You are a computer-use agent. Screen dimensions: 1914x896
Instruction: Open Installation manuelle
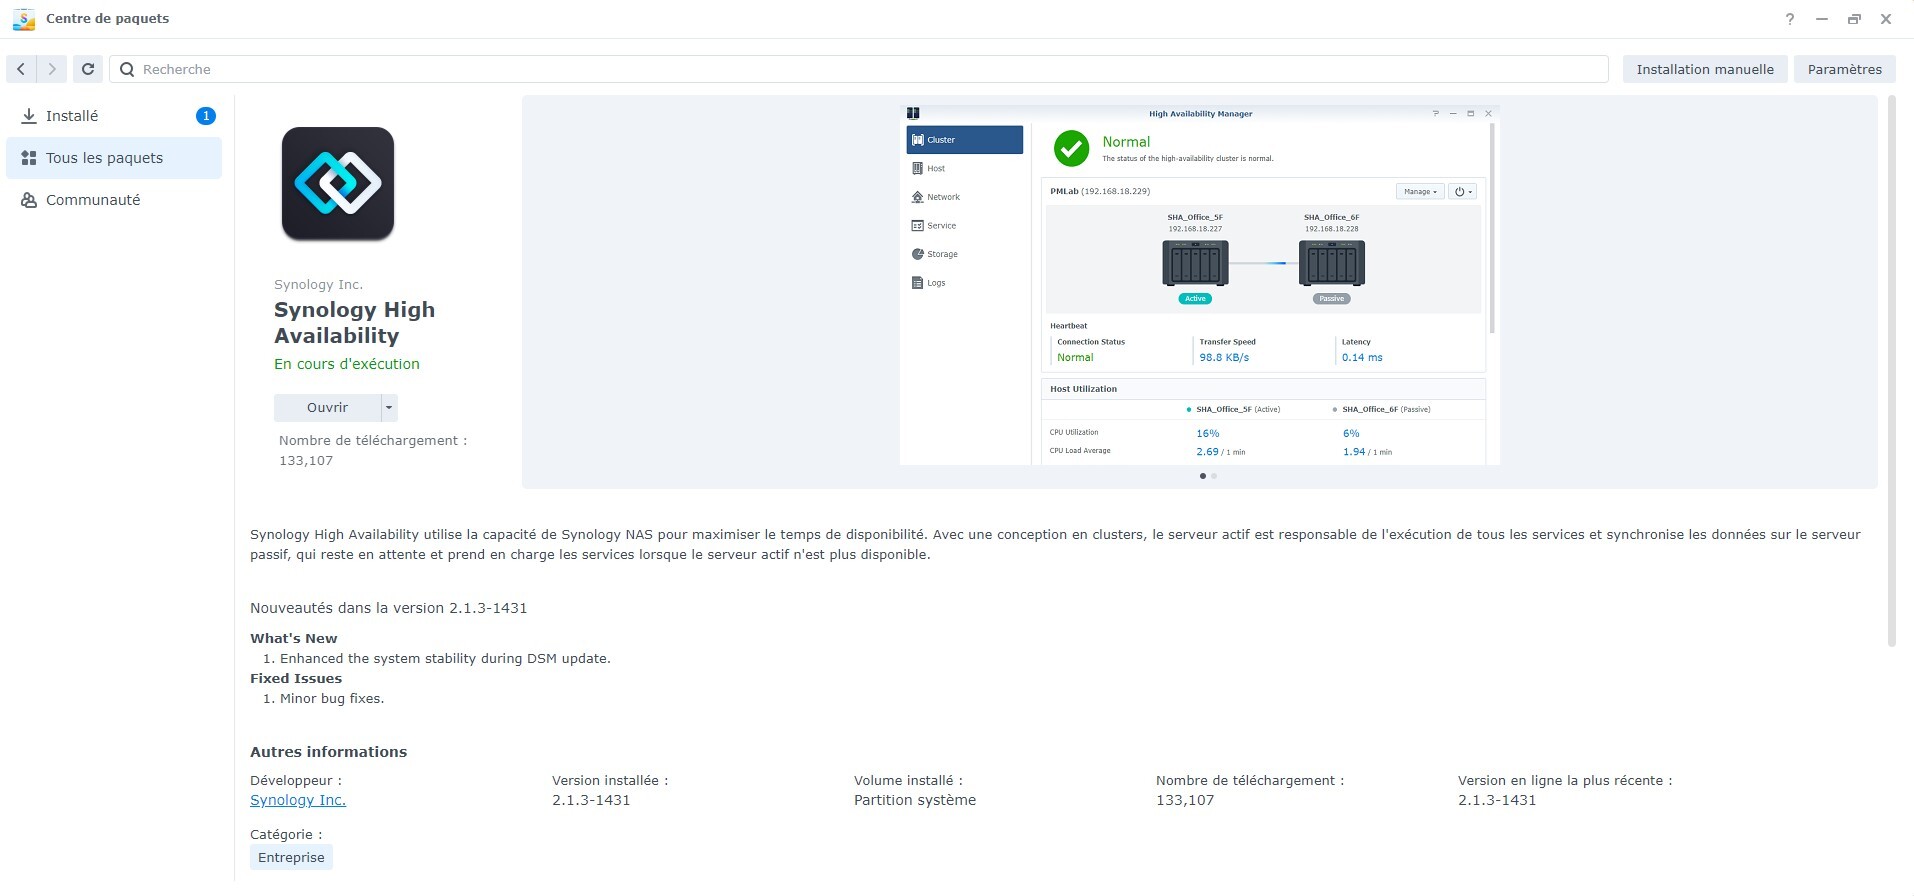(1705, 69)
